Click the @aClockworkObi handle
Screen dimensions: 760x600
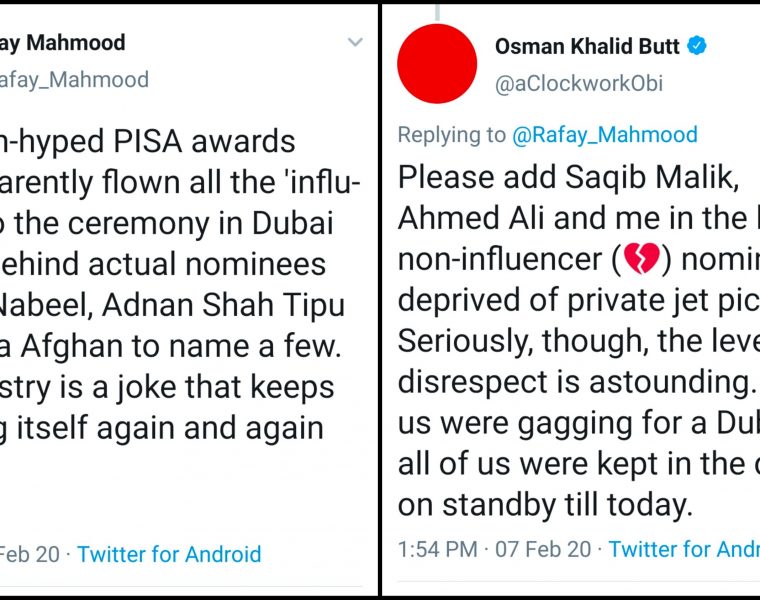[x=579, y=84]
